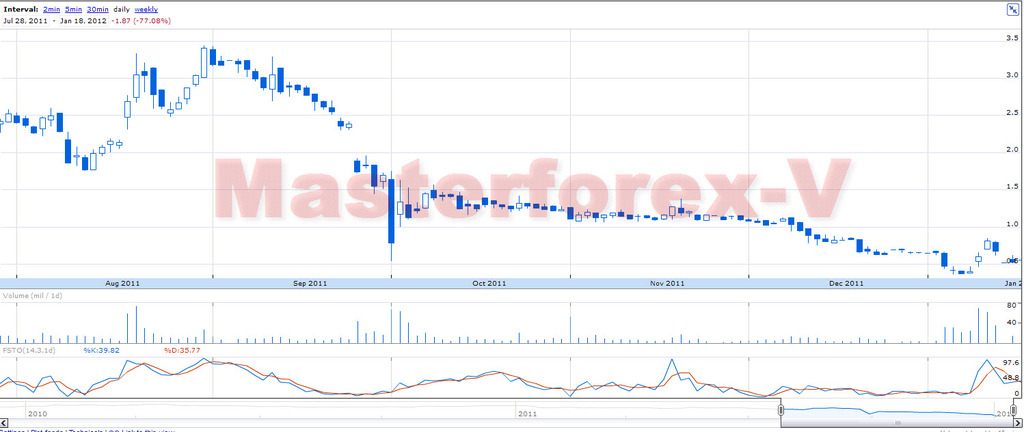Switch the chart interval to 5min
Viewport: 1024px width, 432px height.
[72, 10]
